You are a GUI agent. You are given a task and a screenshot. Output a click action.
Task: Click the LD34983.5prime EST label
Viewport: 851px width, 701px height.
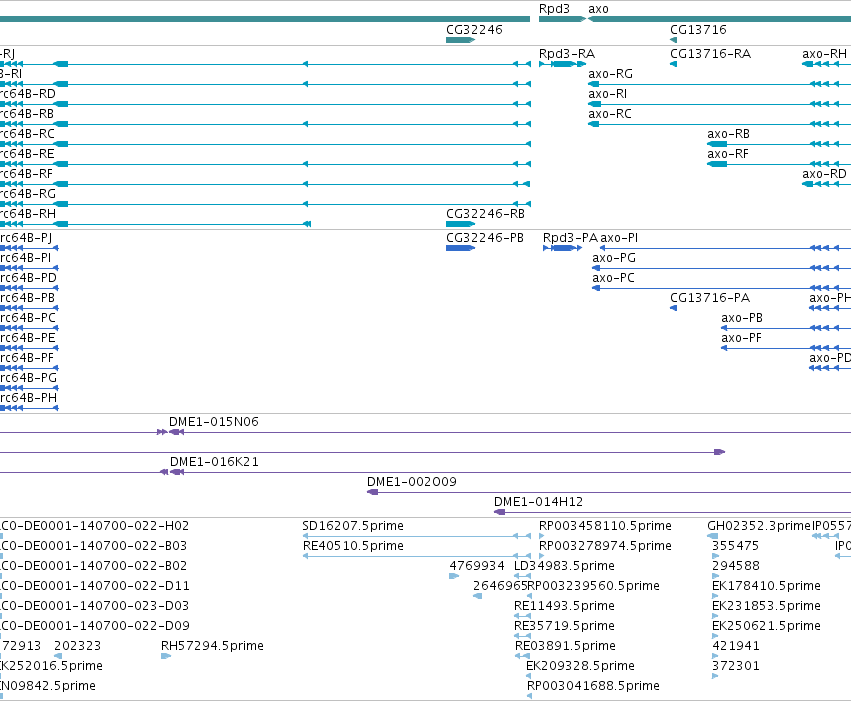tap(564, 566)
